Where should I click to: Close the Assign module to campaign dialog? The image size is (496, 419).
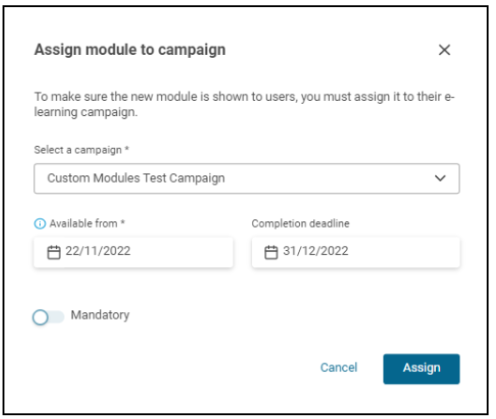click(x=444, y=50)
